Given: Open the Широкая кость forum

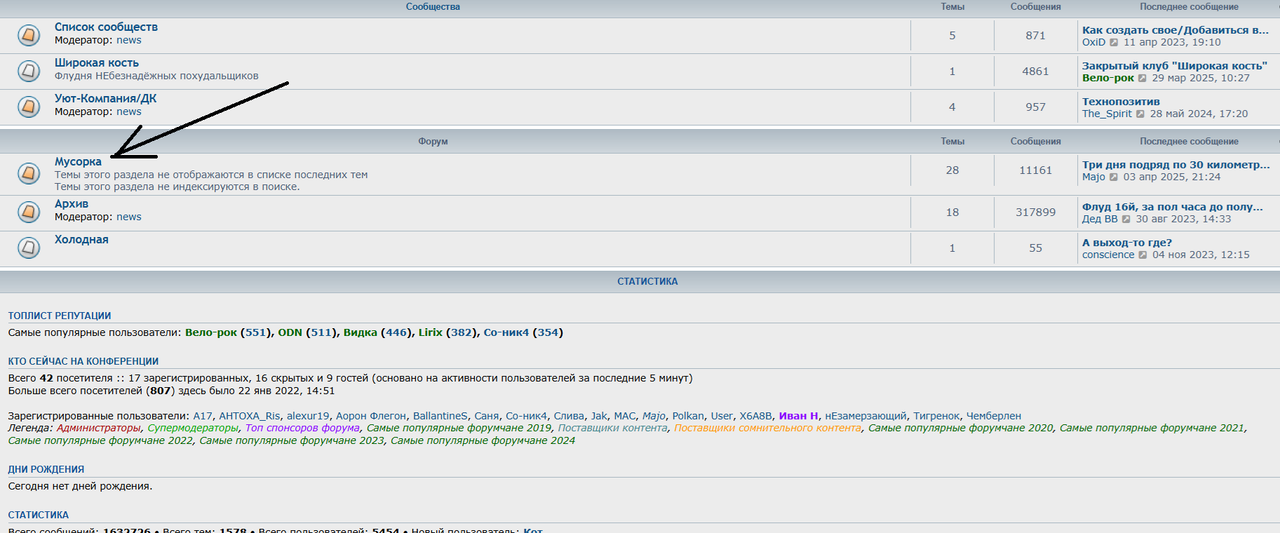Looking at the screenshot, I should [x=96, y=63].
